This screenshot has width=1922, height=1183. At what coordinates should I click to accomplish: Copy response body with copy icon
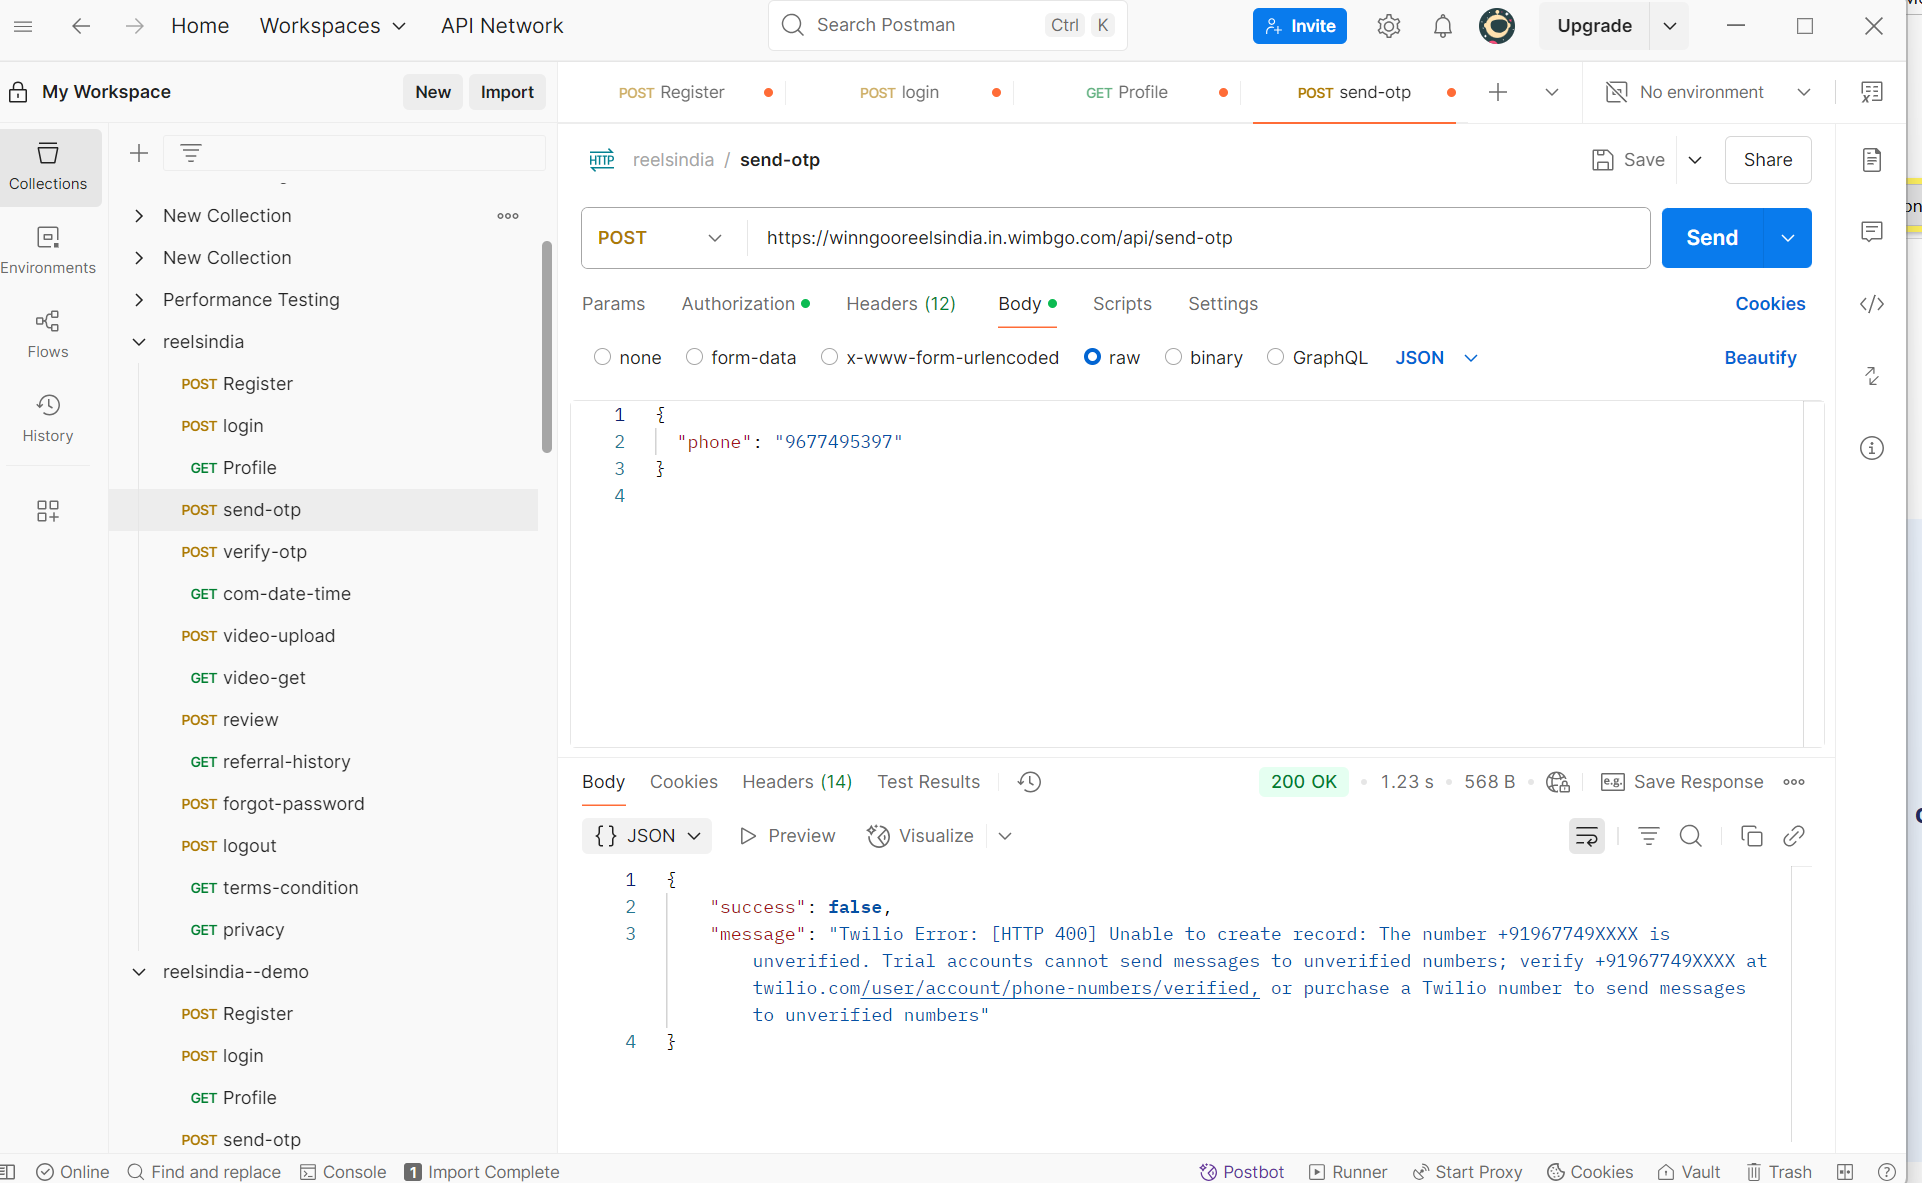[1751, 836]
